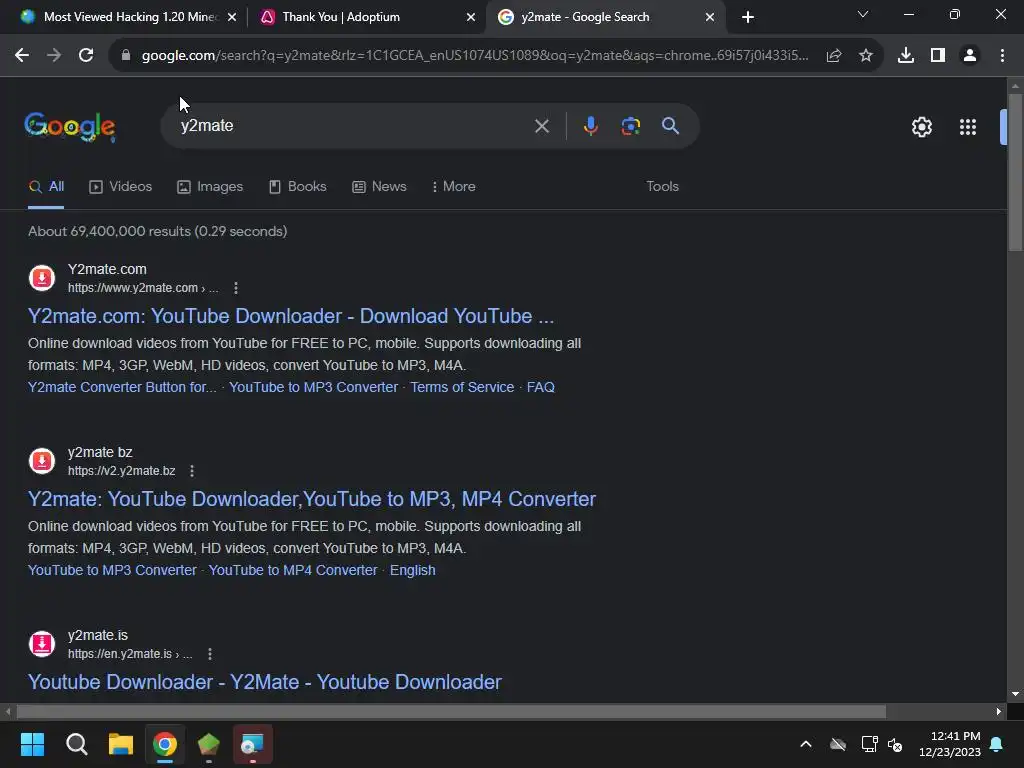1024x768 pixels.
Task: Open Youtube Downloader - Y2Mate result
Action: pyautogui.click(x=264, y=682)
